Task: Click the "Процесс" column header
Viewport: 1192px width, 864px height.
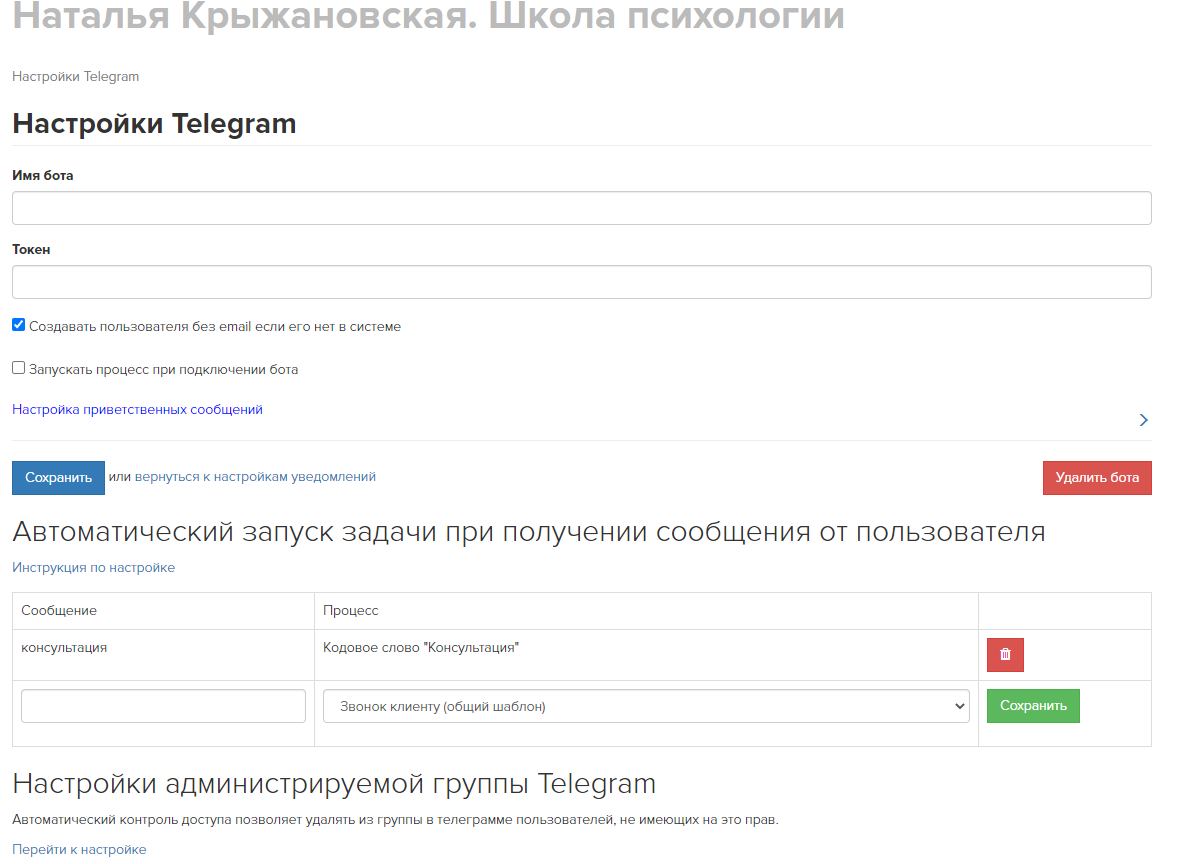Action: 646,611
